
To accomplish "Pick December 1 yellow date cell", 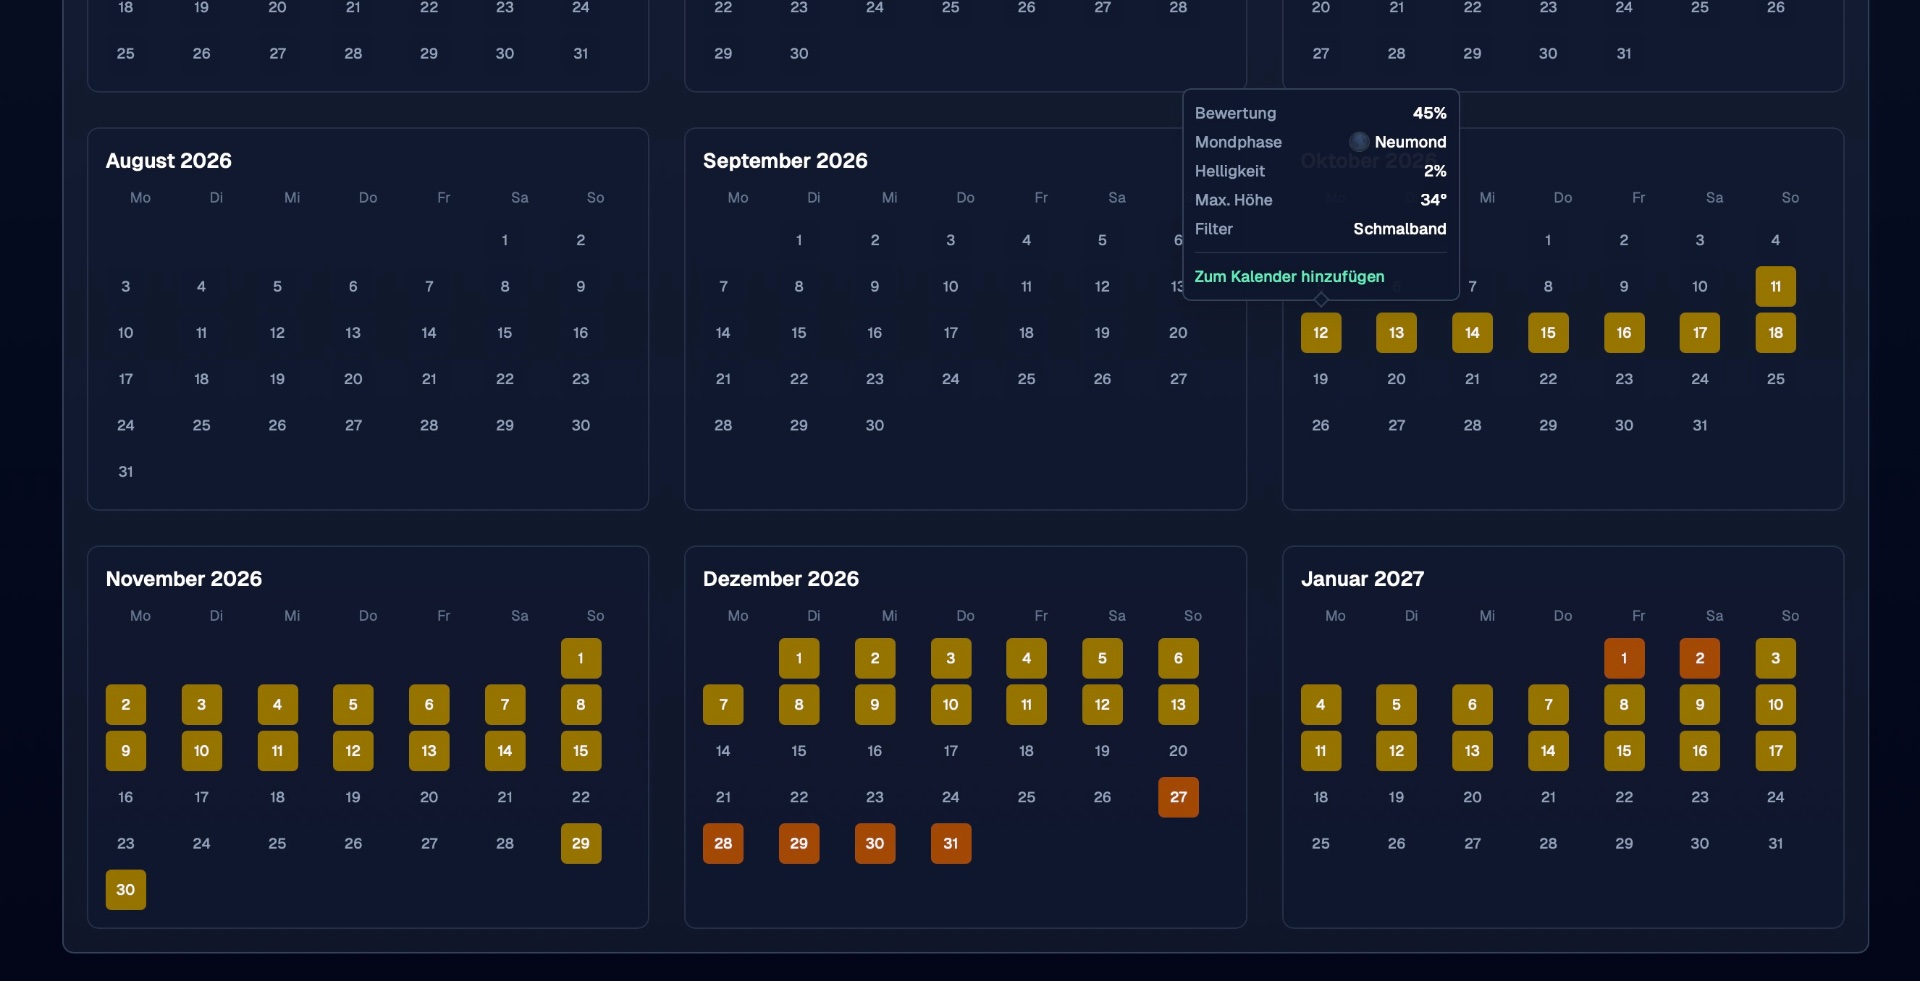I will pyautogui.click(x=799, y=658).
